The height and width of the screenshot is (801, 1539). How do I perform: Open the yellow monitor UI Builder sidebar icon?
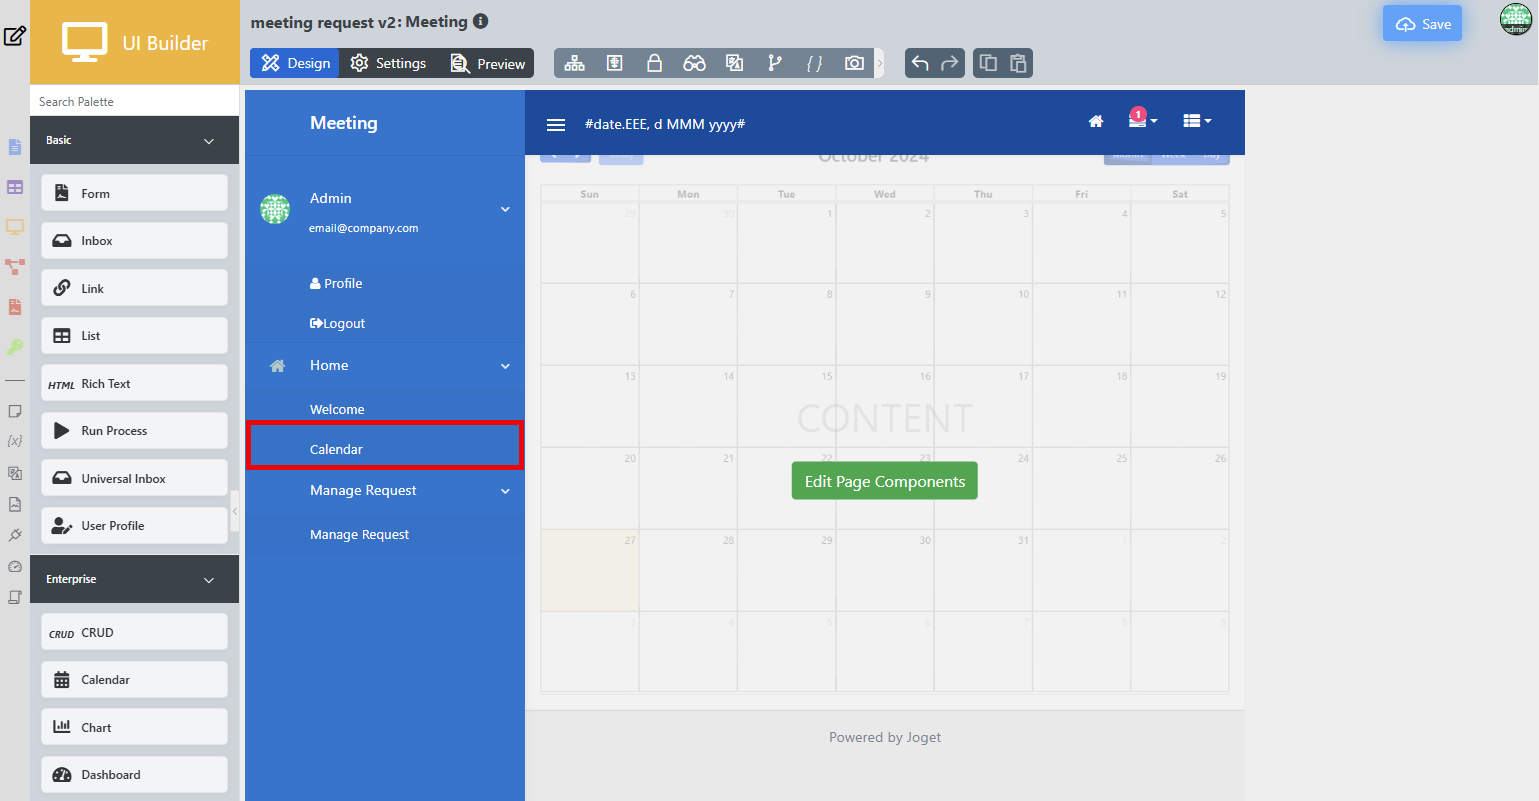[15, 227]
